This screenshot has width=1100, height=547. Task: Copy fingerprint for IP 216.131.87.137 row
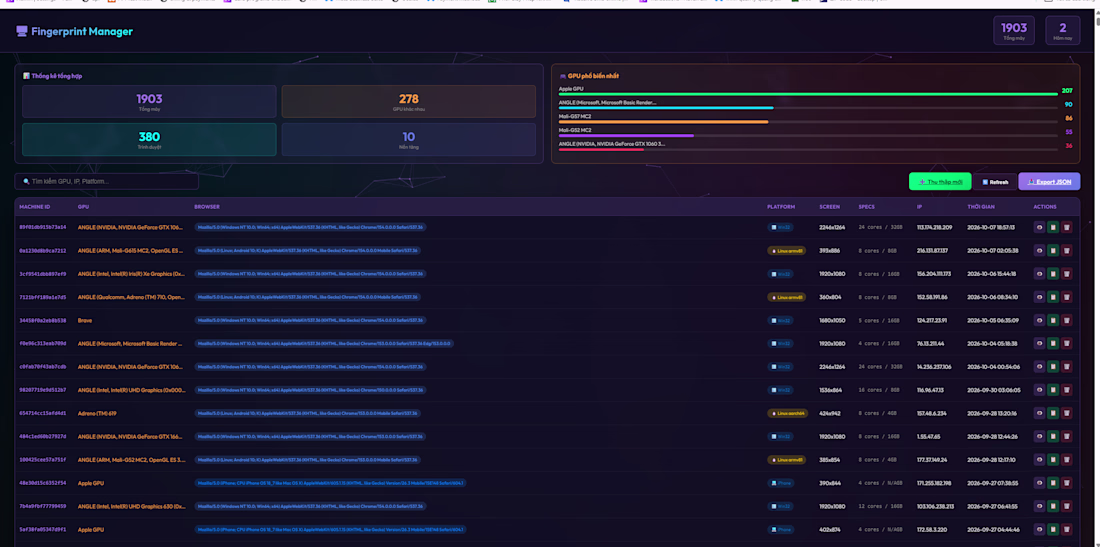point(1052,250)
